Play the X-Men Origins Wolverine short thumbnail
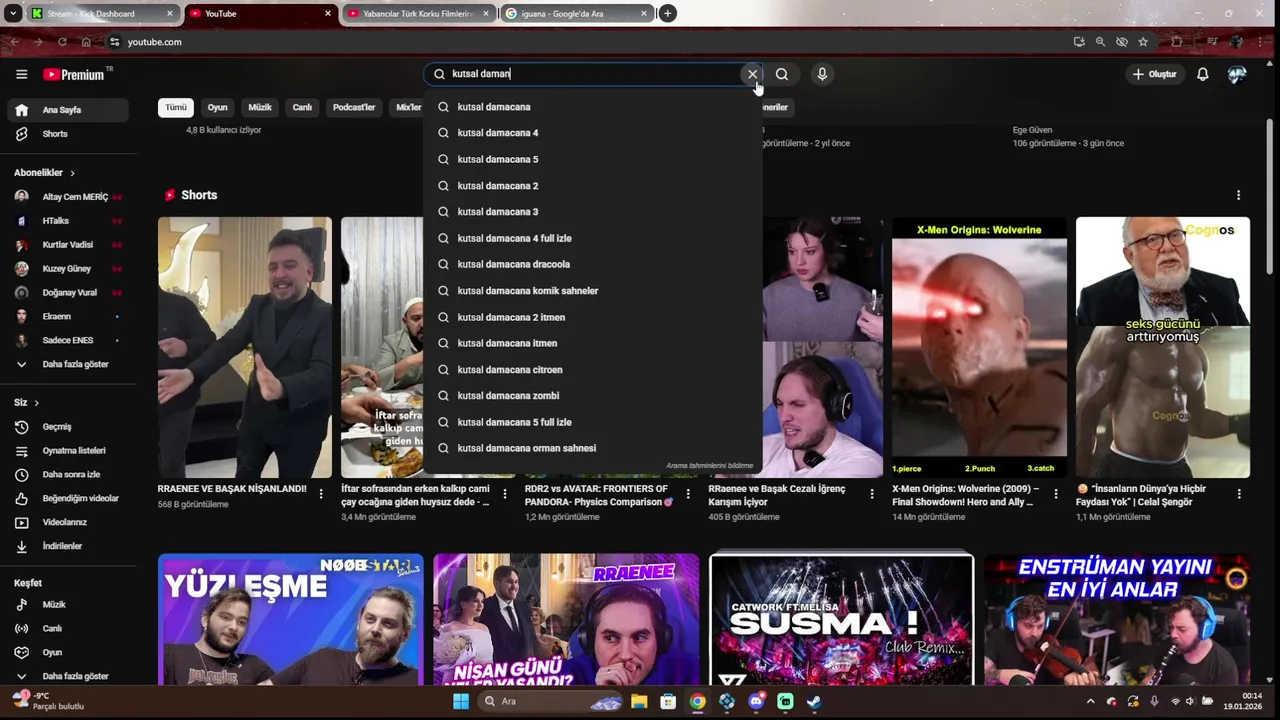The width and height of the screenshot is (1280, 720). [x=979, y=347]
